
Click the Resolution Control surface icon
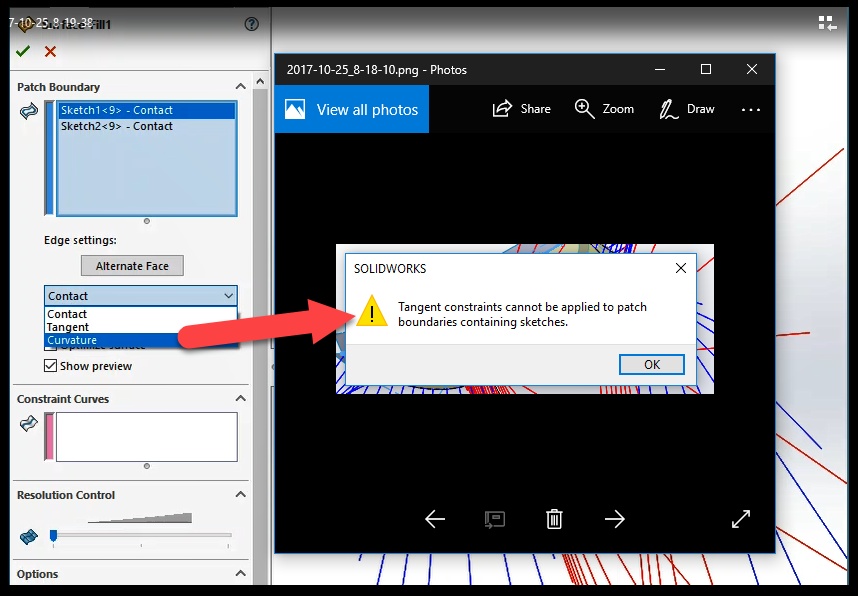pyautogui.click(x=28, y=536)
